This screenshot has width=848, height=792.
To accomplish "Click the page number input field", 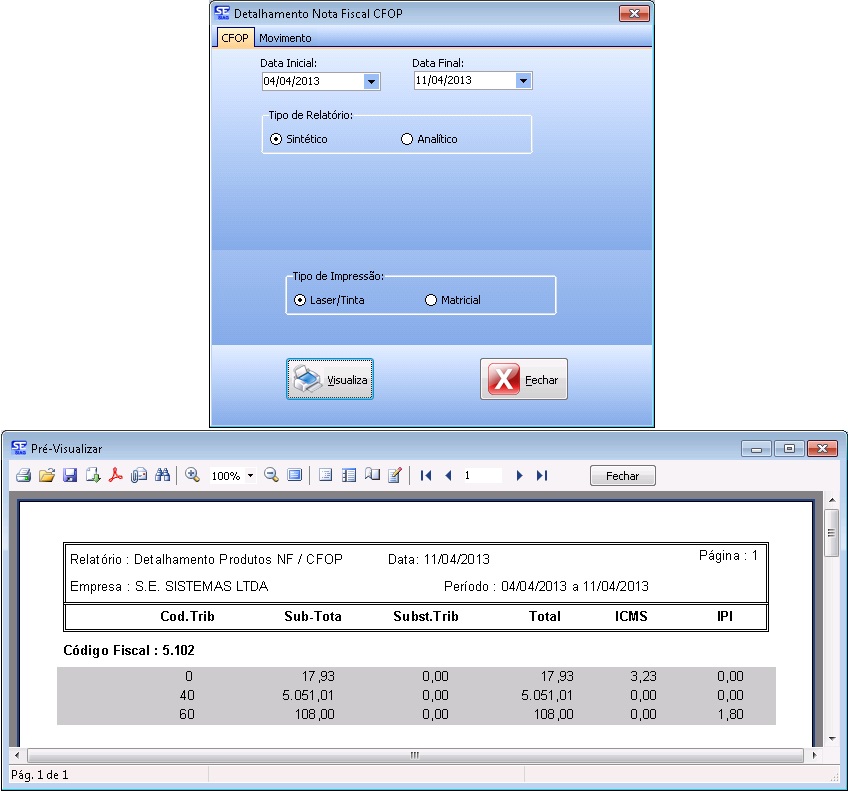I will [480, 476].
